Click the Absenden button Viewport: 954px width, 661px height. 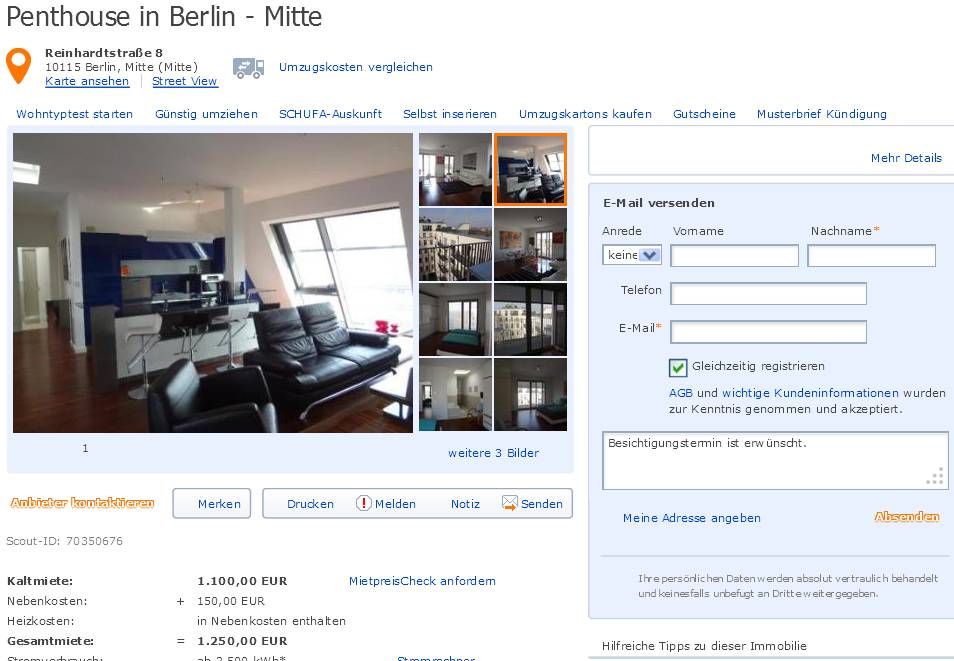click(x=907, y=517)
